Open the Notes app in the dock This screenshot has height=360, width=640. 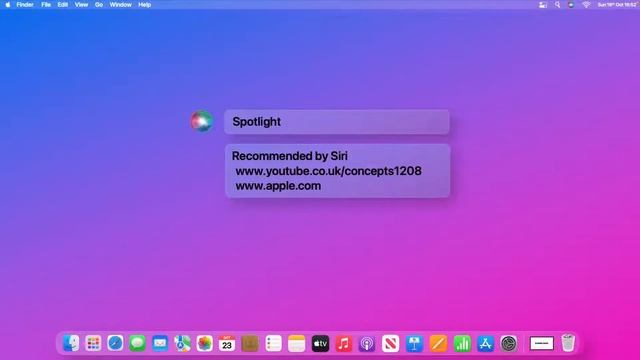coord(296,343)
